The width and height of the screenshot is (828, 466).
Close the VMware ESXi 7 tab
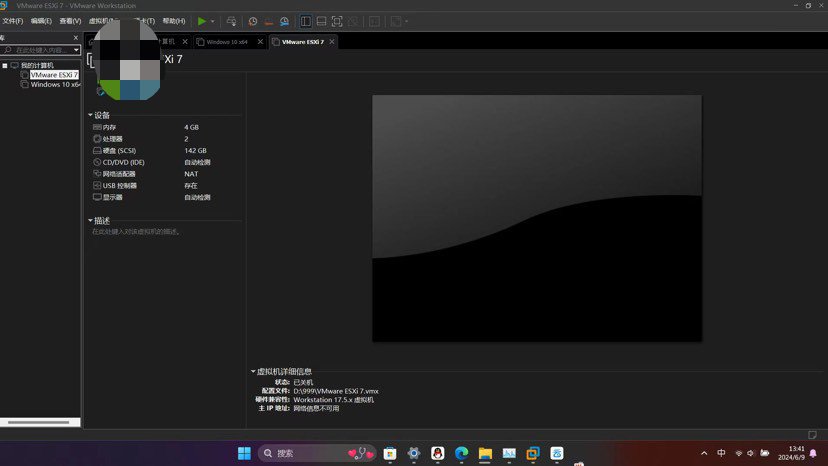pos(332,42)
